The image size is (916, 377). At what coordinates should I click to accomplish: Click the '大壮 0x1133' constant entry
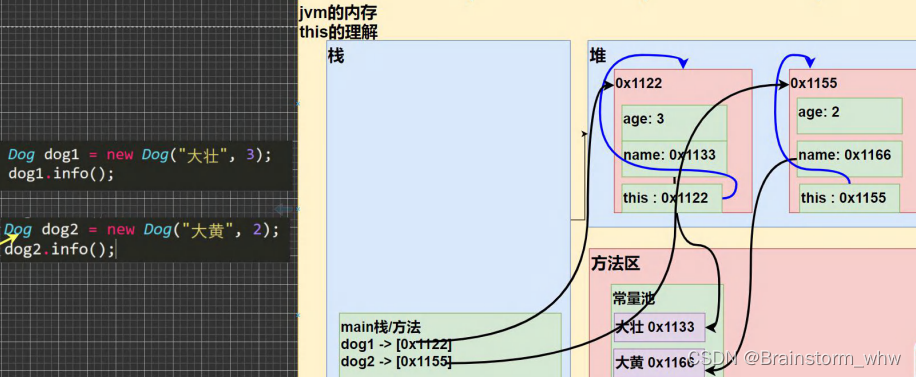(660, 327)
